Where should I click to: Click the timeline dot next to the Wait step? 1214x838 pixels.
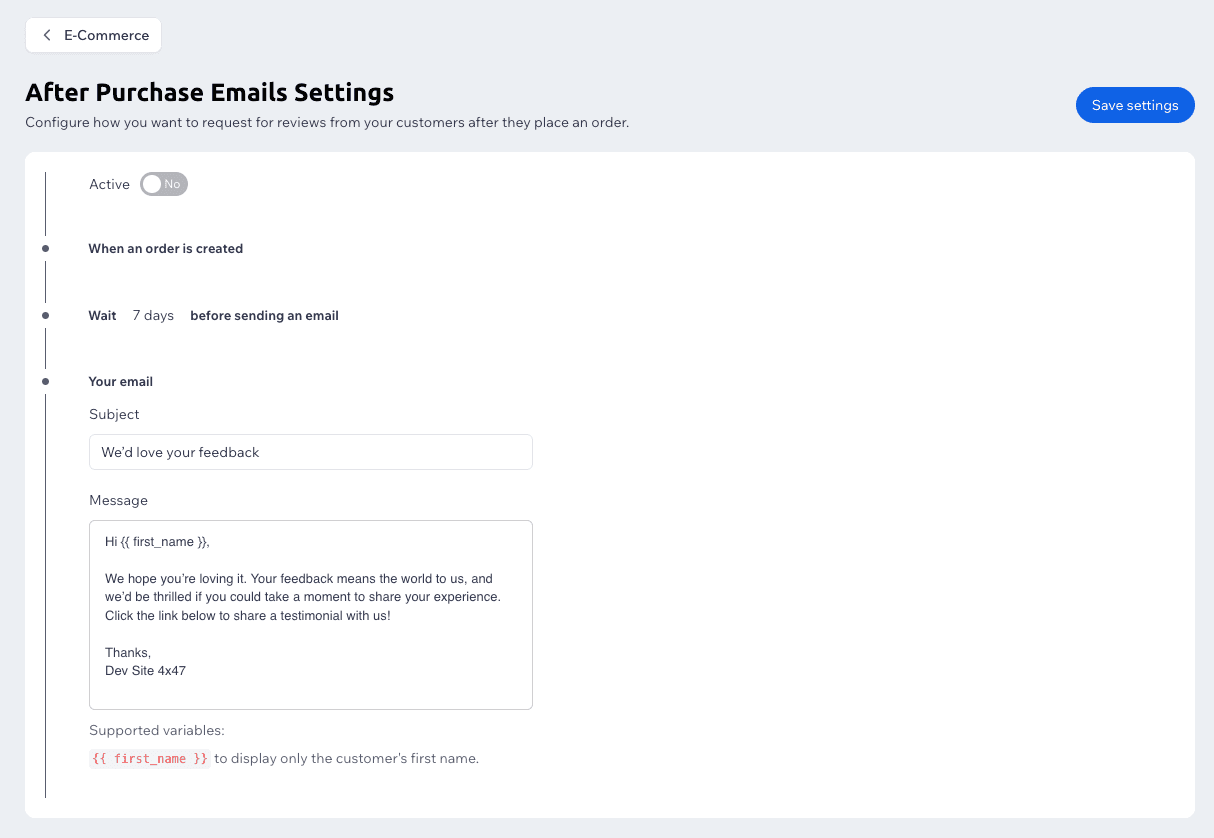(47, 314)
